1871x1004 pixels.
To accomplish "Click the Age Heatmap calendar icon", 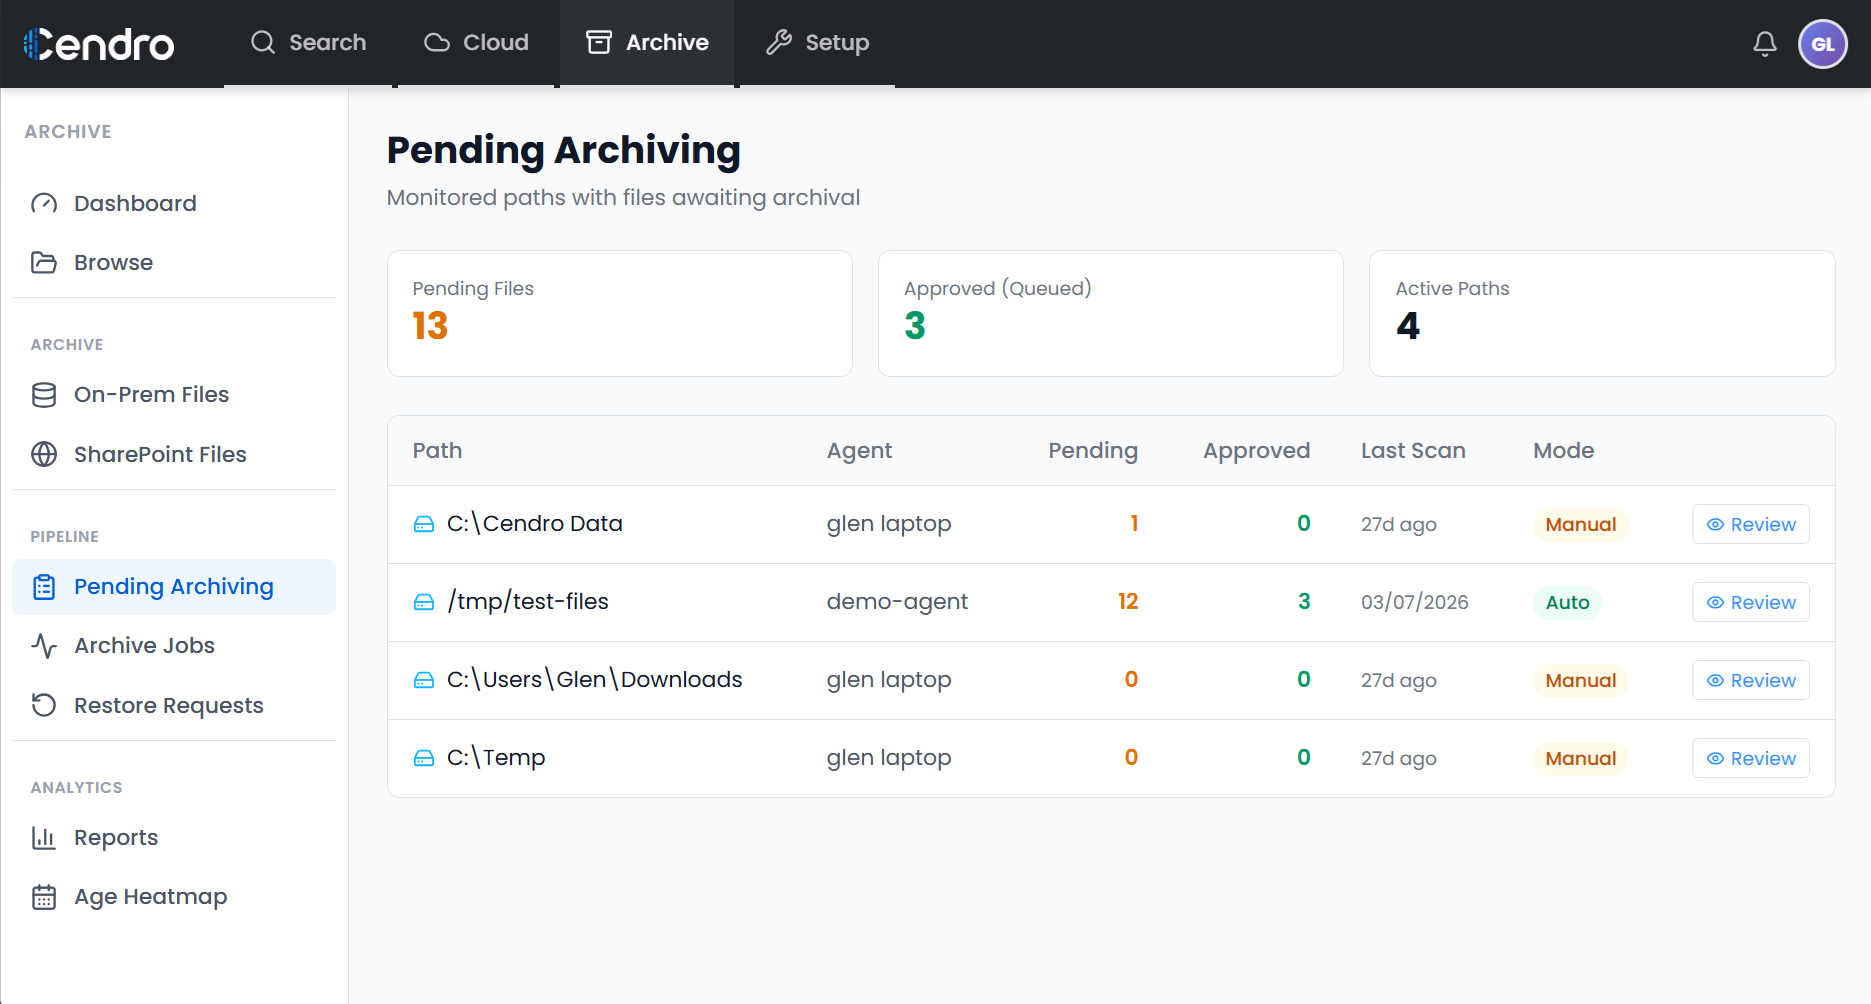I will pos(44,897).
